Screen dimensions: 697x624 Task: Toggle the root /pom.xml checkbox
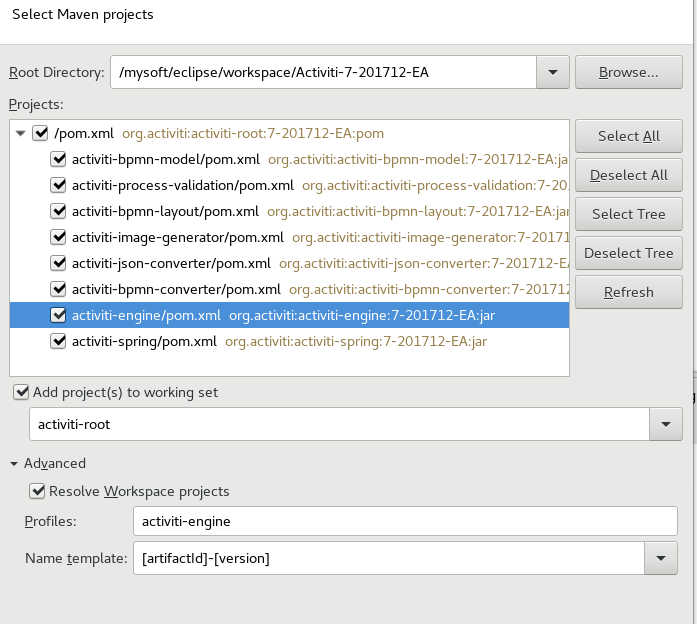[x=40, y=132]
